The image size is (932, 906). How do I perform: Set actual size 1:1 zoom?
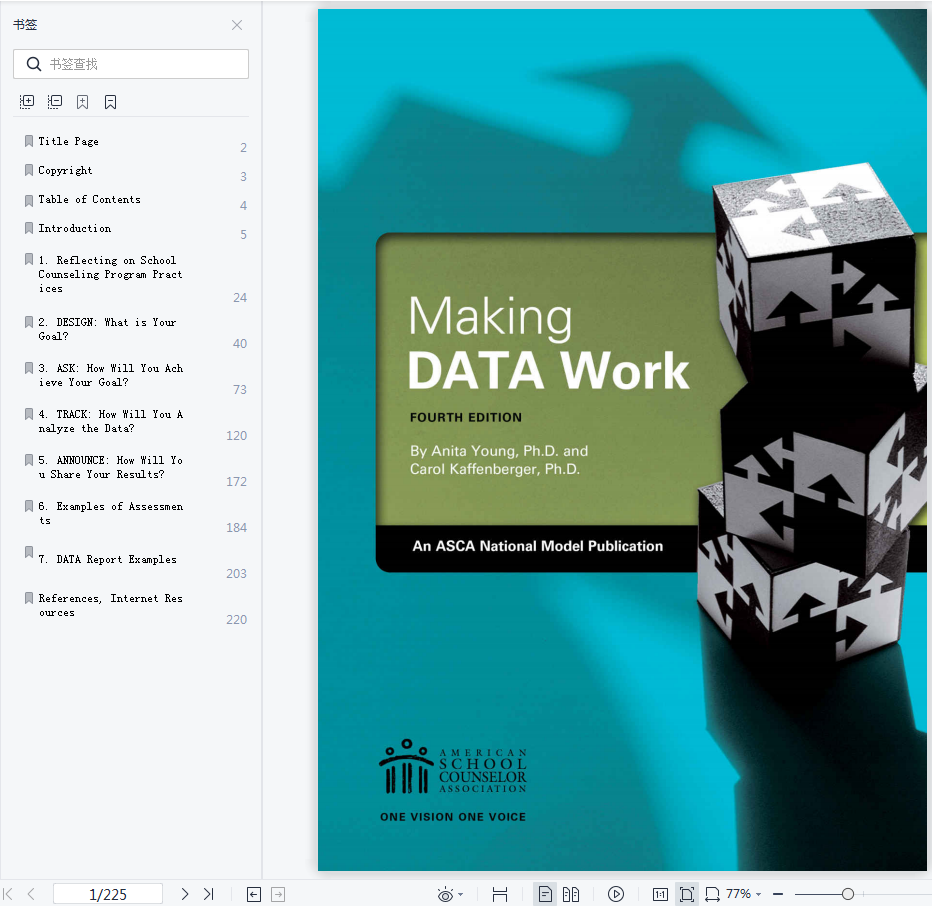[x=660, y=894]
